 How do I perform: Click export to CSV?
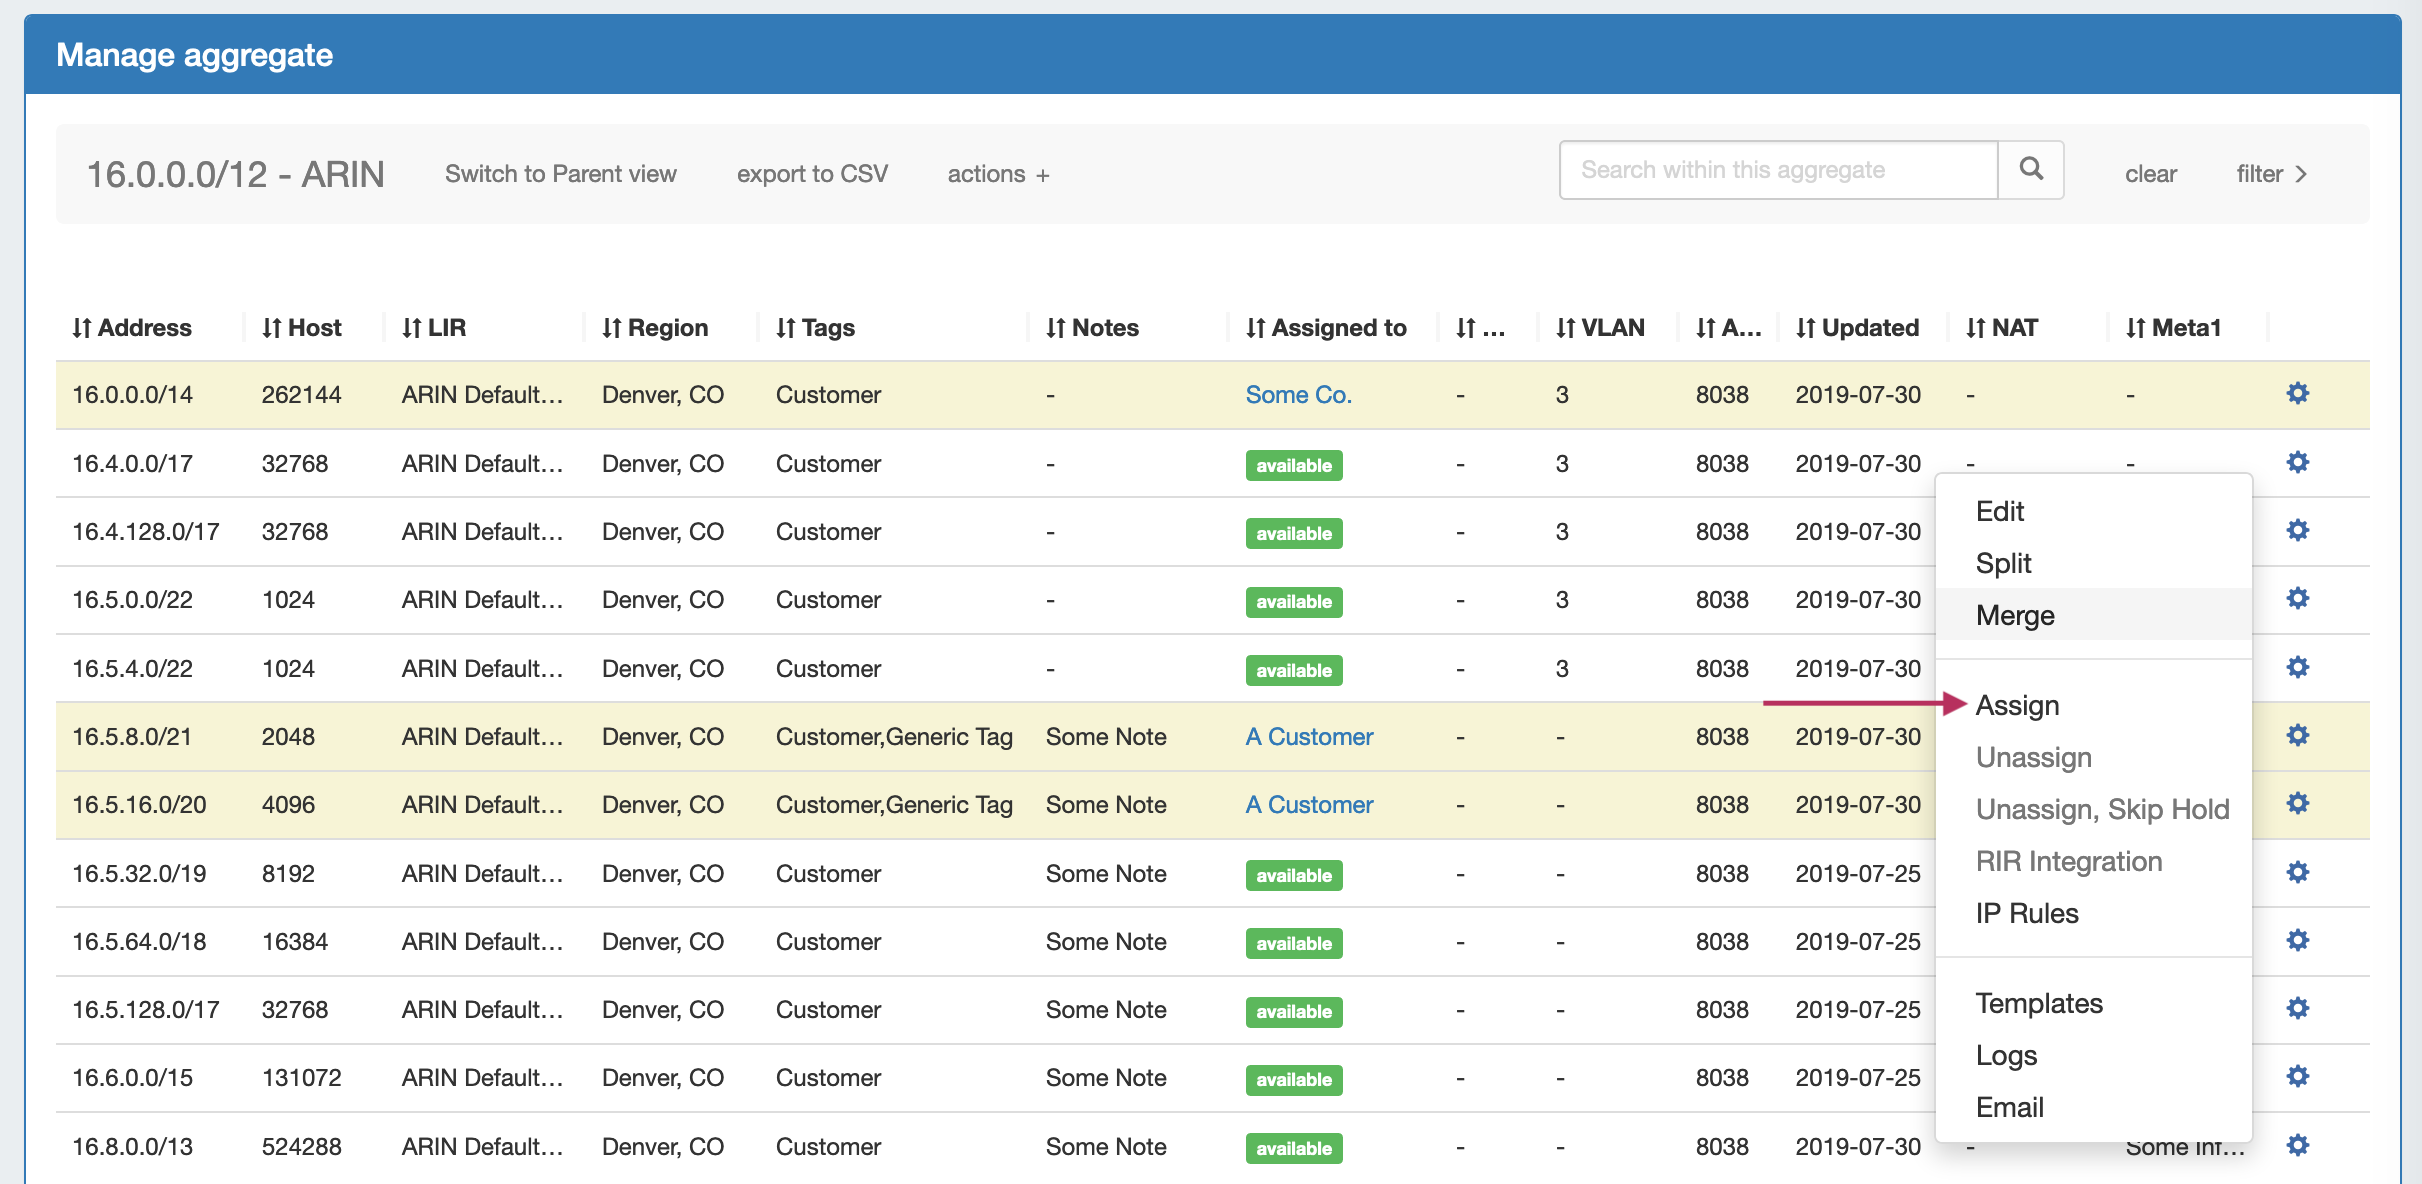point(812,174)
